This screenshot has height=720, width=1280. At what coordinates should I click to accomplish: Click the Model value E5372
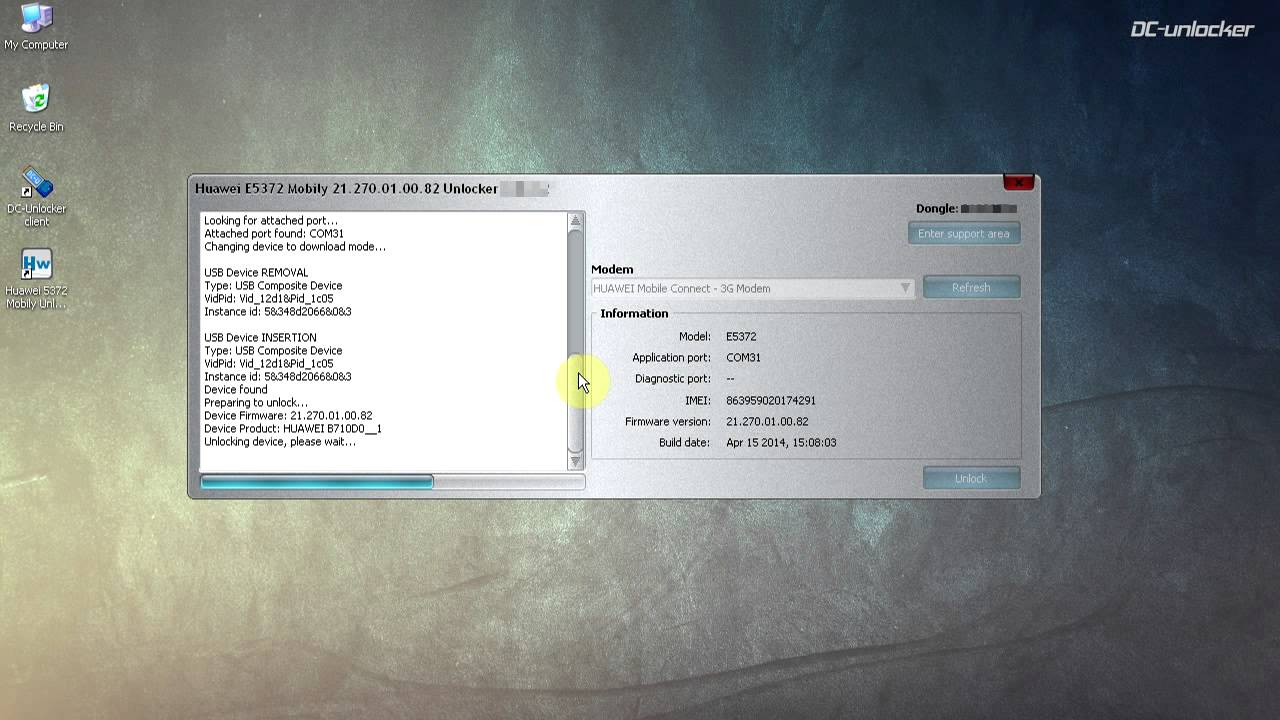[x=741, y=337]
